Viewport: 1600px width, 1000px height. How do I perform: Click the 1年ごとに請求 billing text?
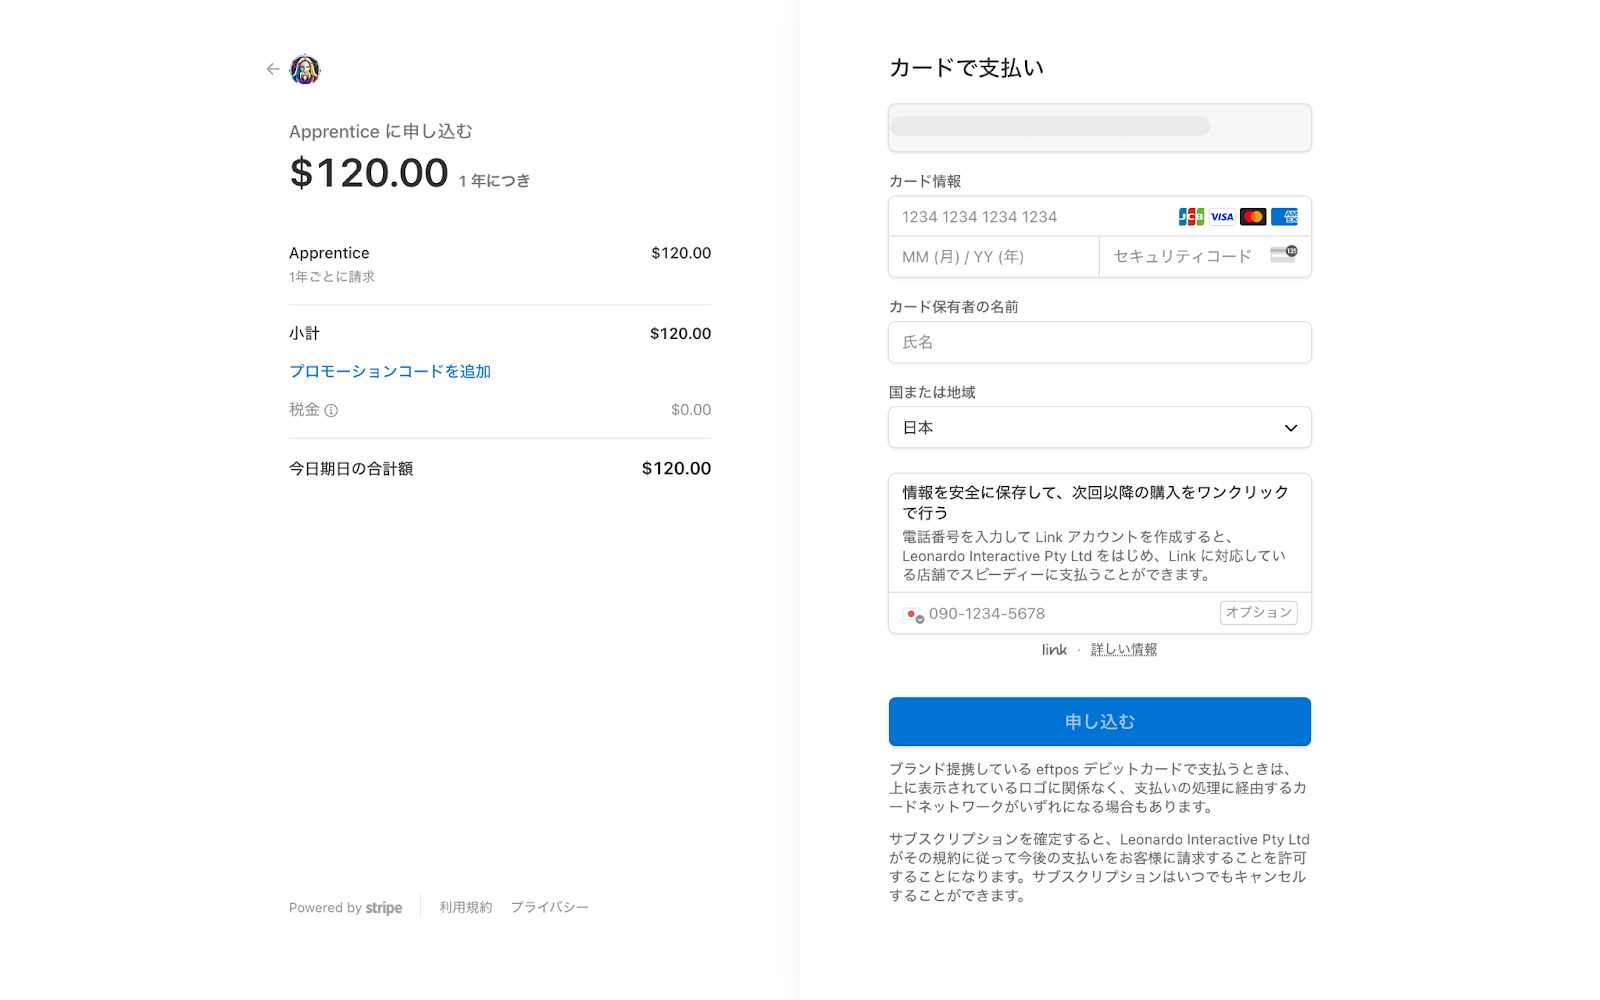click(x=332, y=277)
